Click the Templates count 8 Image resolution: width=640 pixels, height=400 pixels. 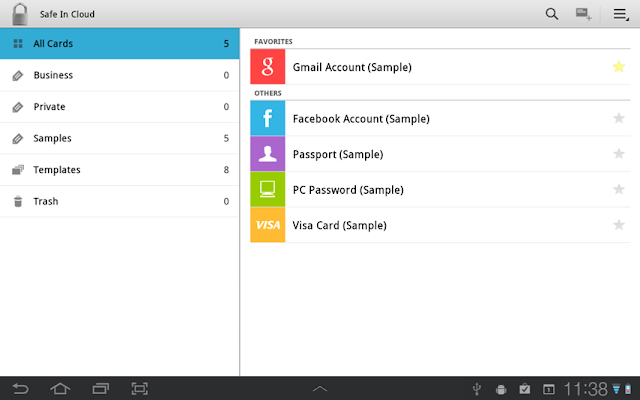[226, 170]
